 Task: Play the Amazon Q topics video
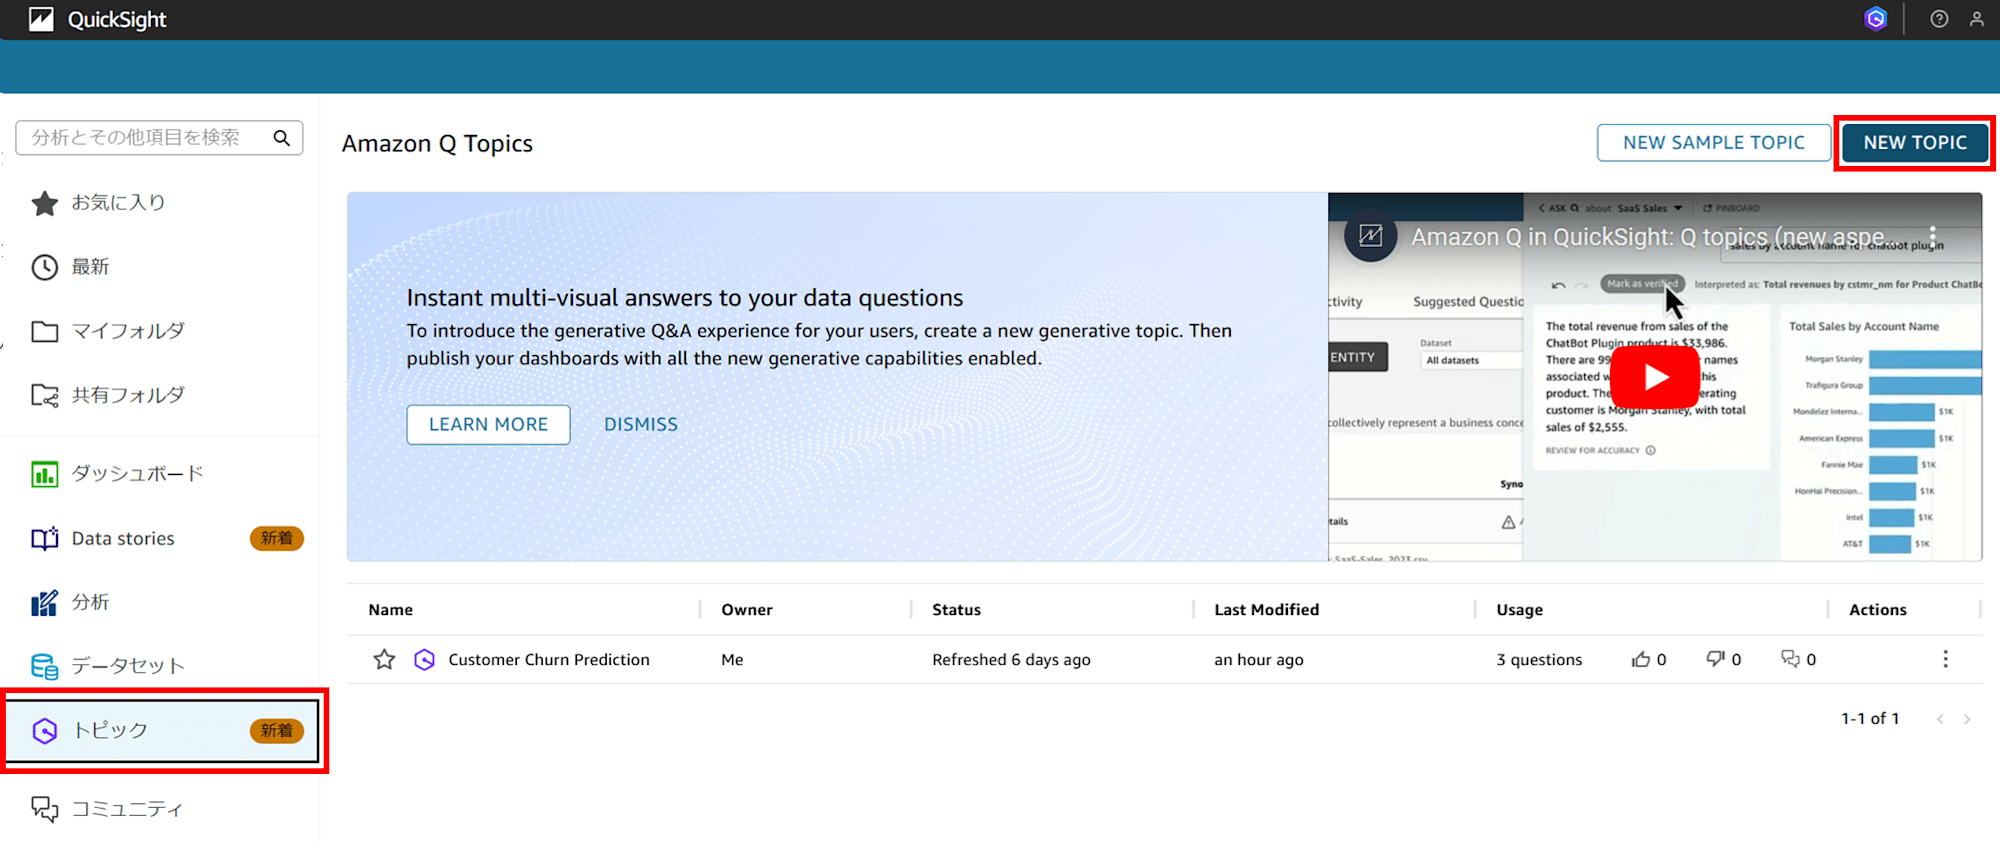(x=1655, y=377)
